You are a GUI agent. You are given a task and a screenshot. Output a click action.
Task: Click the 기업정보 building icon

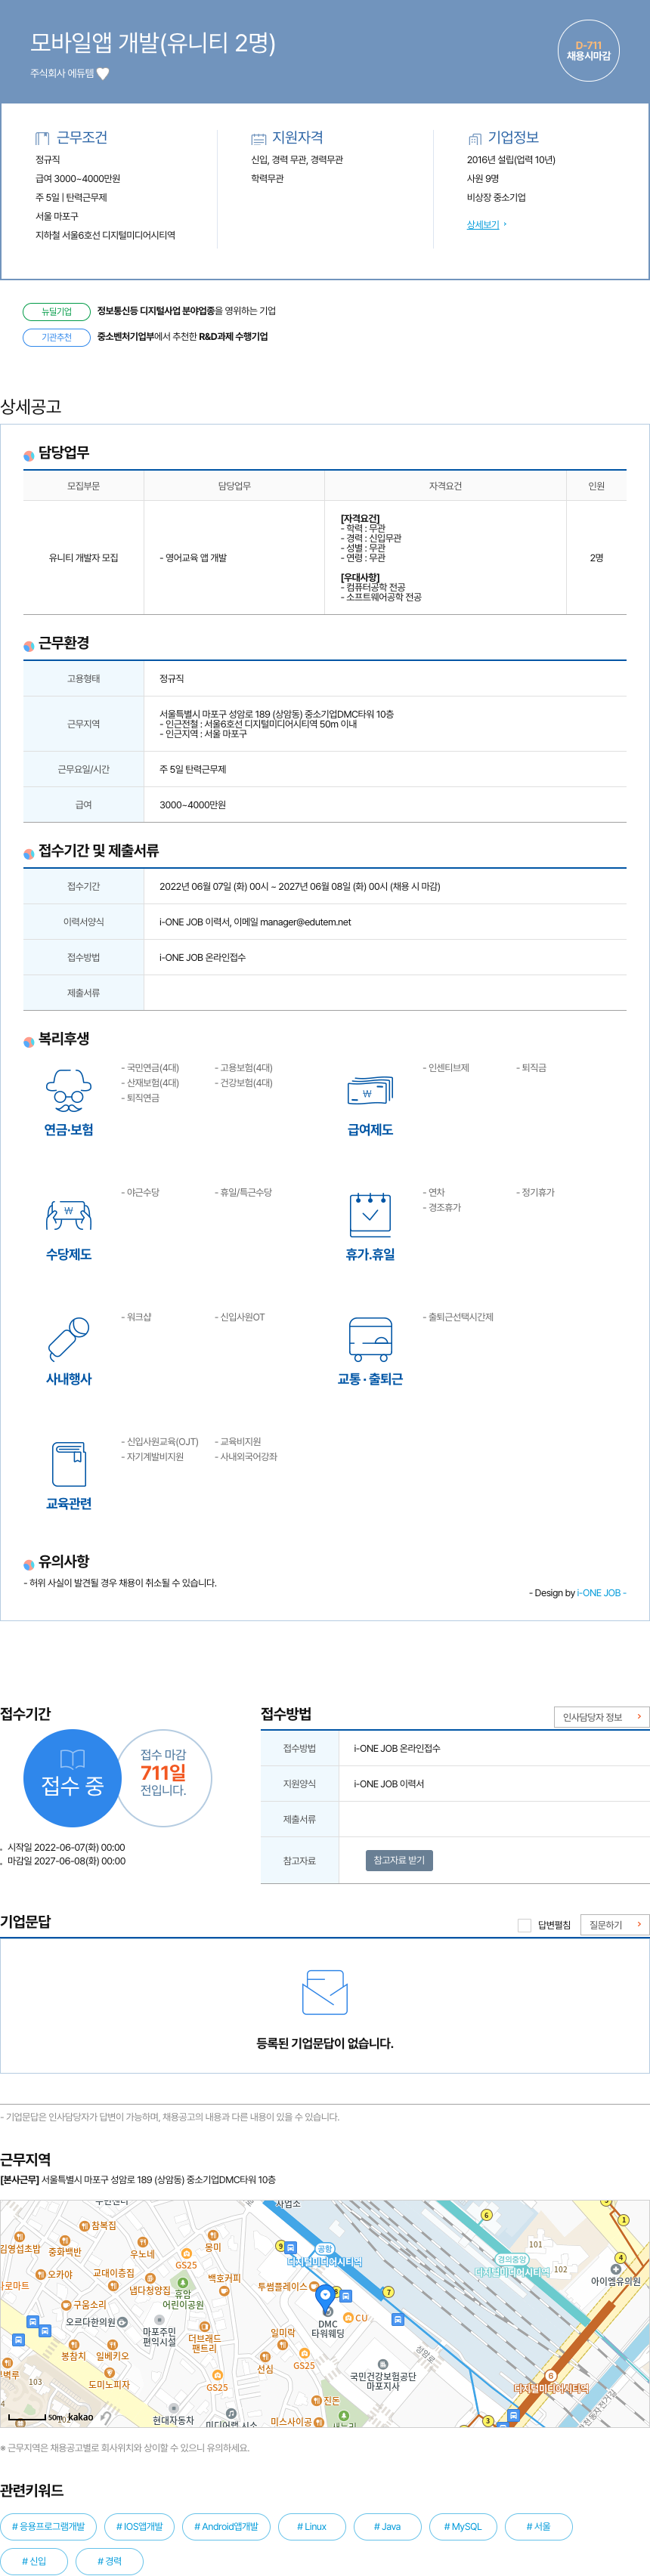(474, 138)
